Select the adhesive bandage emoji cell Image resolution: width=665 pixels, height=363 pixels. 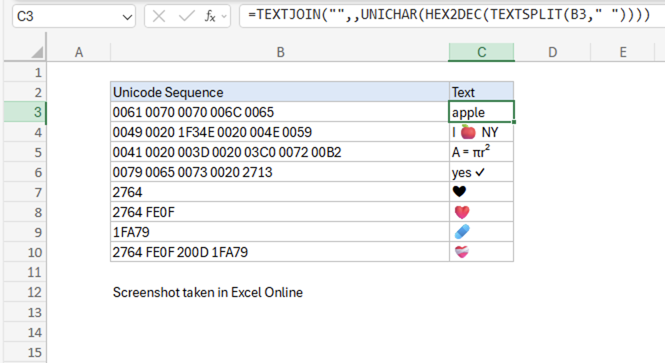[x=481, y=232]
